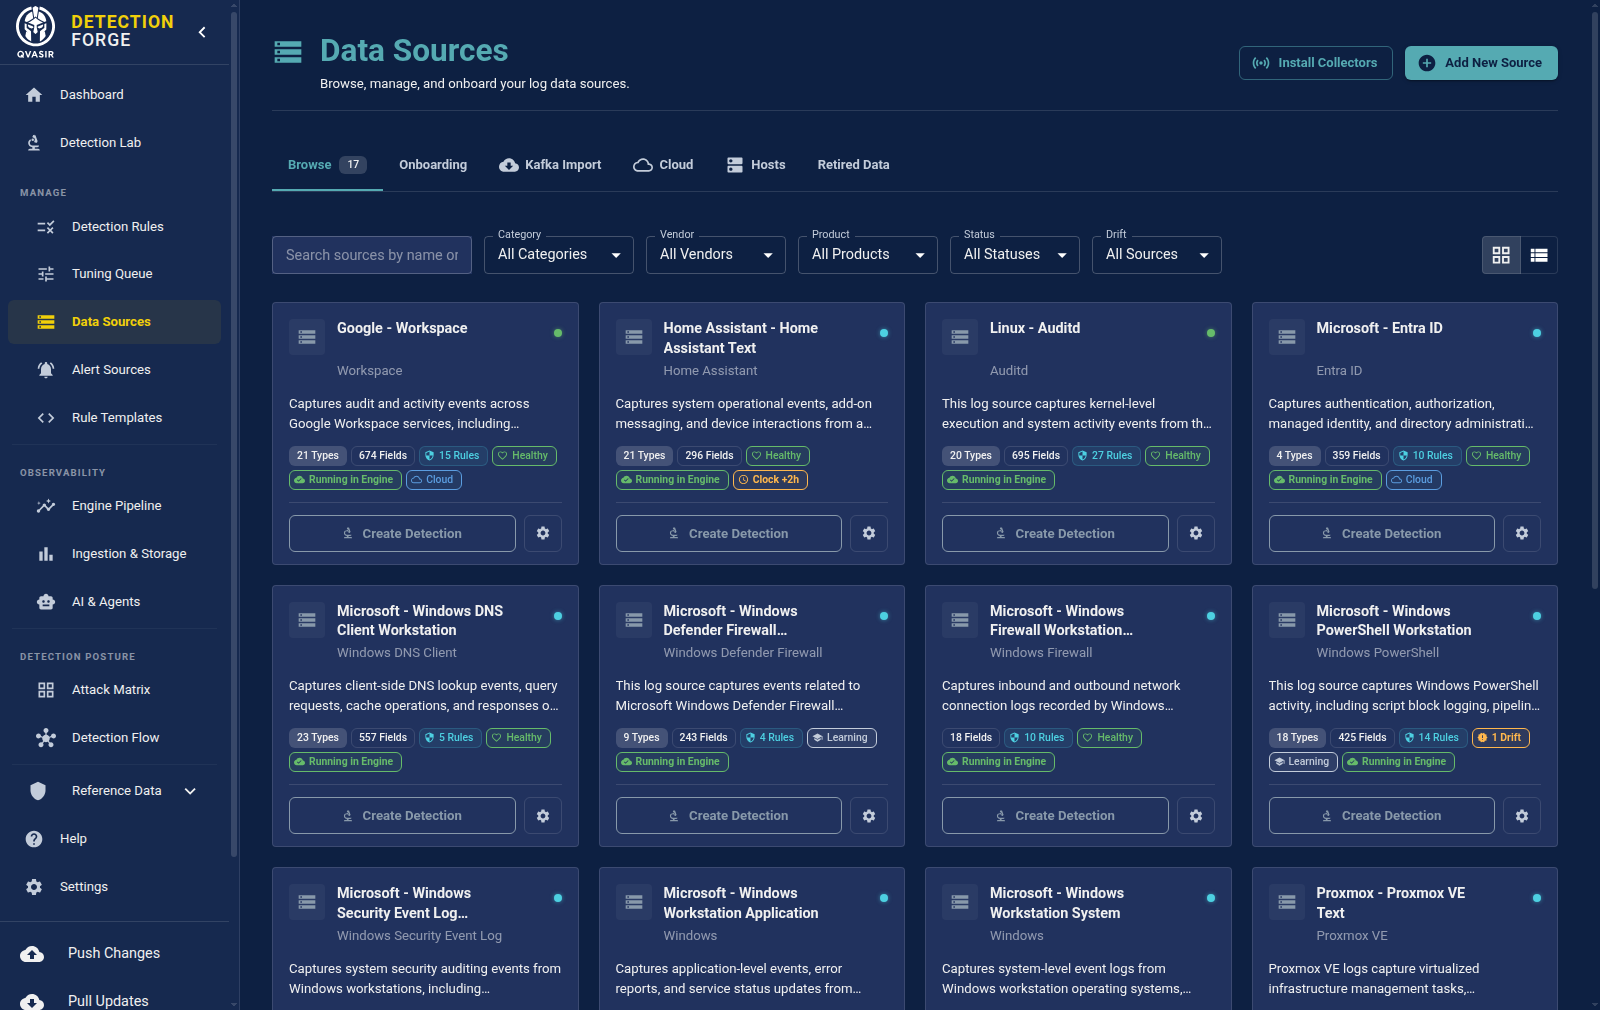
Task: Open the Product dropdown
Action: [868, 255]
